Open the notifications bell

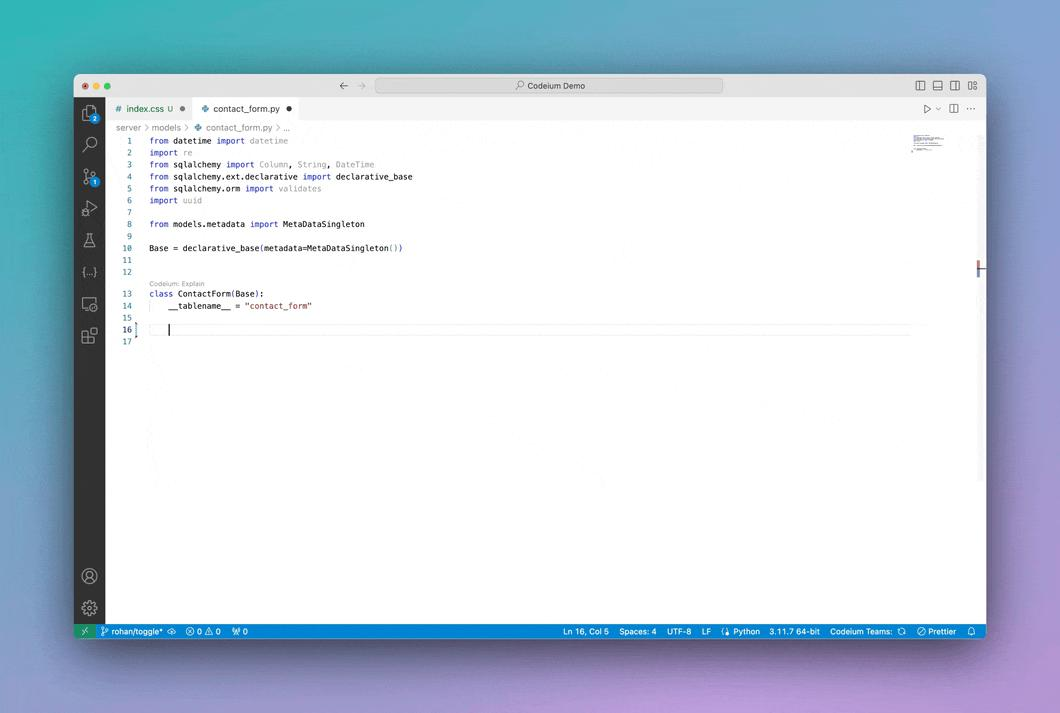pyautogui.click(x=971, y=631)
